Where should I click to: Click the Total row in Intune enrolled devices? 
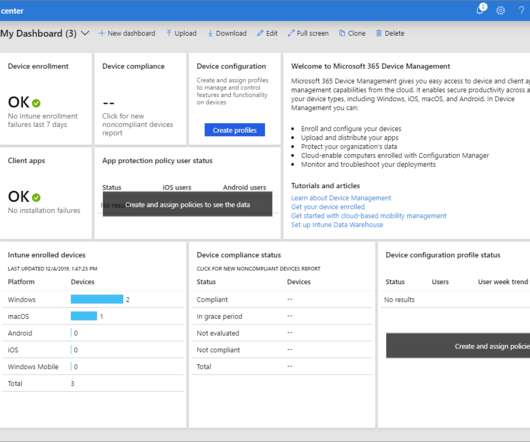(x=93, y=384)
